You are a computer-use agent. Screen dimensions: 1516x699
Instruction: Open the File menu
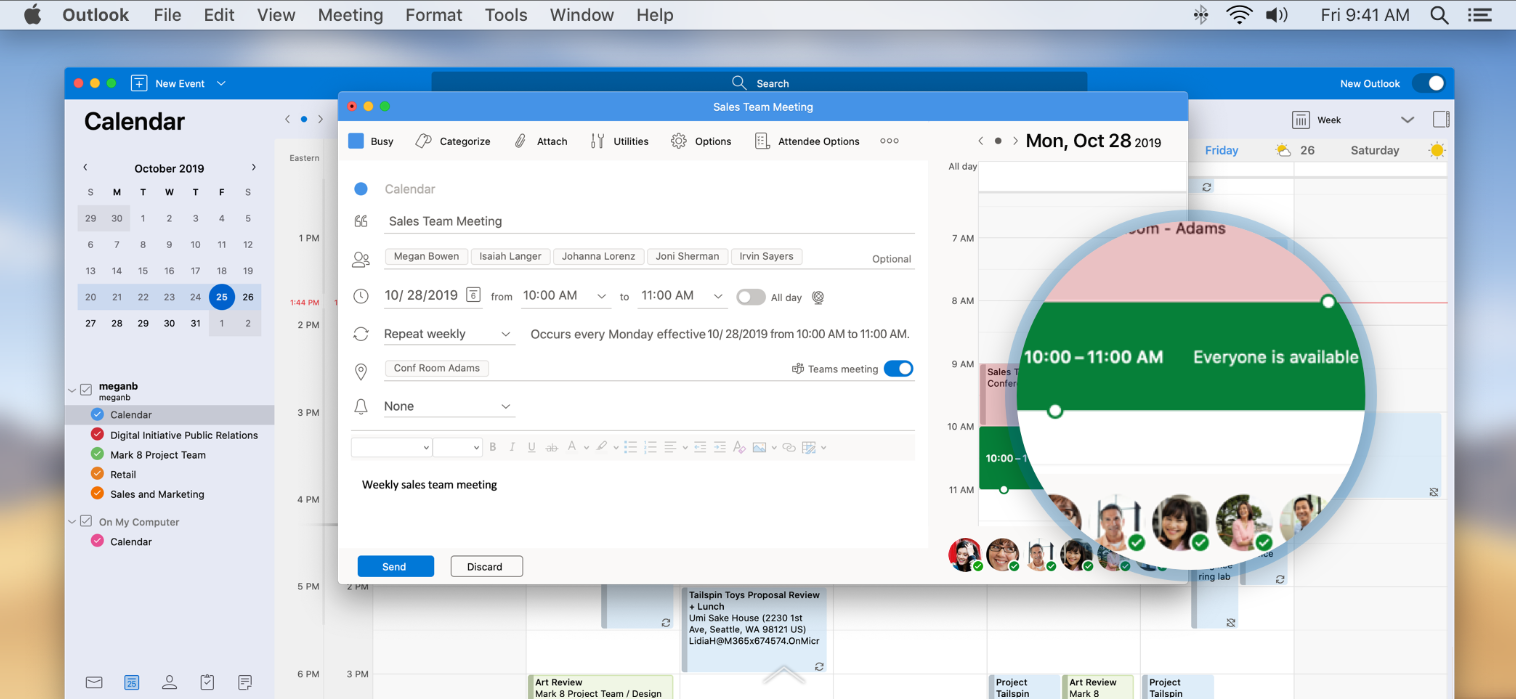[168, 15]
